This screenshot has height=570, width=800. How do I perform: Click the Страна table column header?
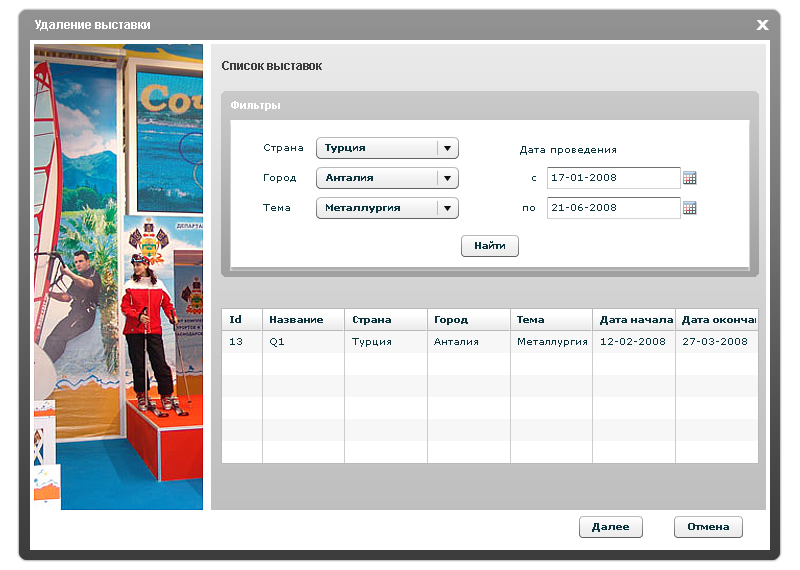pyautogui.click(x=385, y=320)
